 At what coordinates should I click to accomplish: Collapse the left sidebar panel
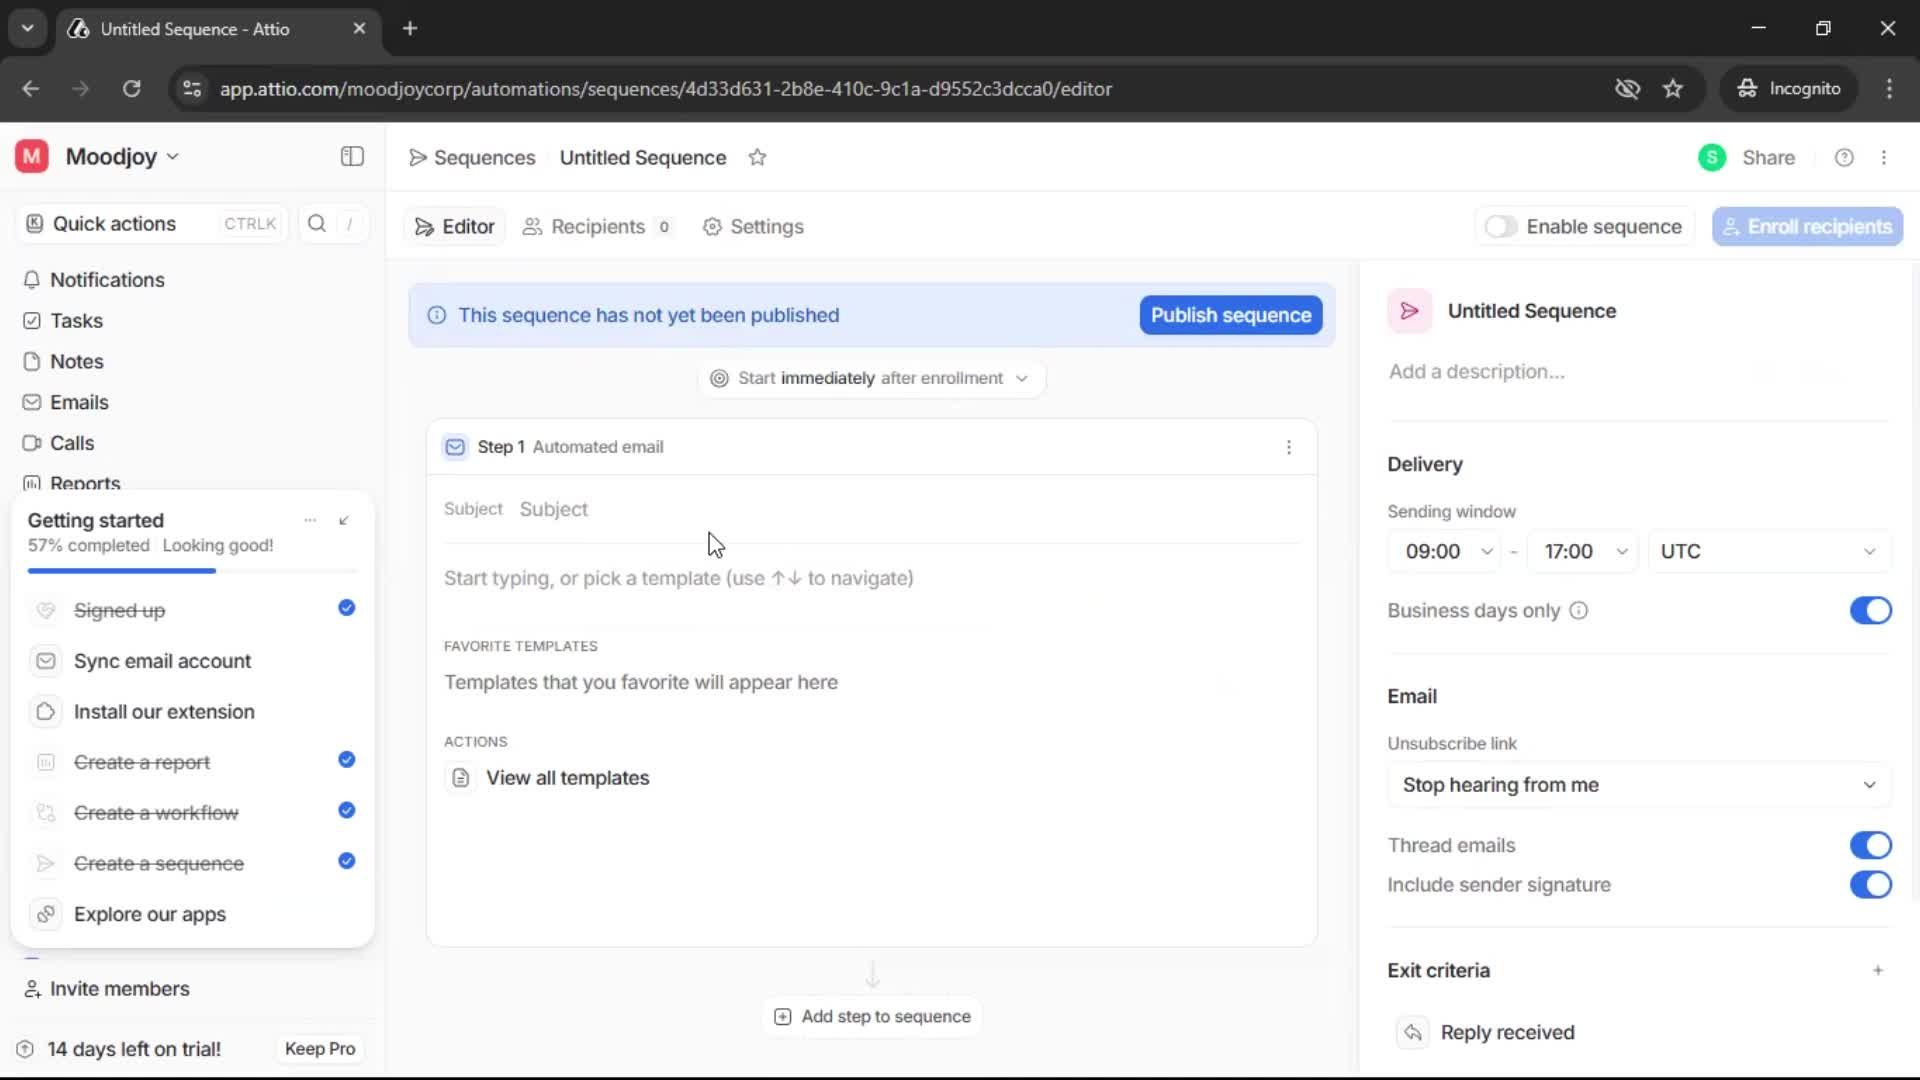(351, 156)
